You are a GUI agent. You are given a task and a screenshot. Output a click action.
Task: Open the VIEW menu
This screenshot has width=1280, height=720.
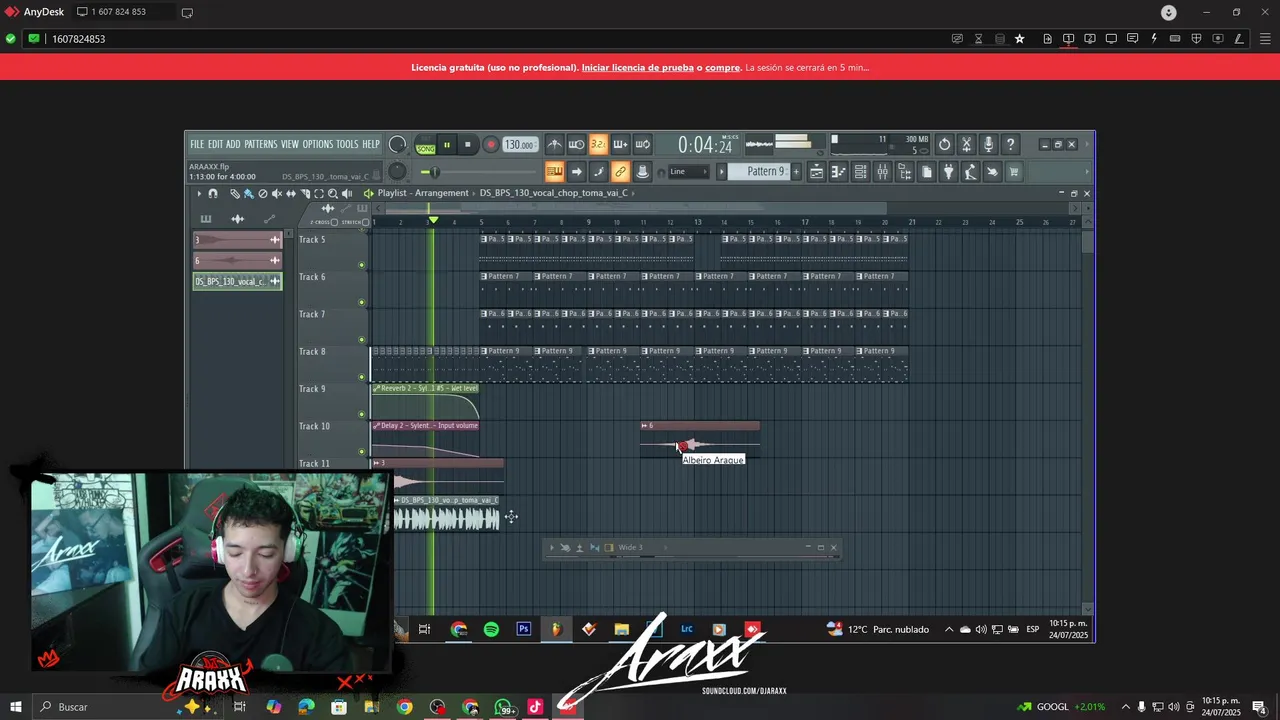(x=290, y=144)
